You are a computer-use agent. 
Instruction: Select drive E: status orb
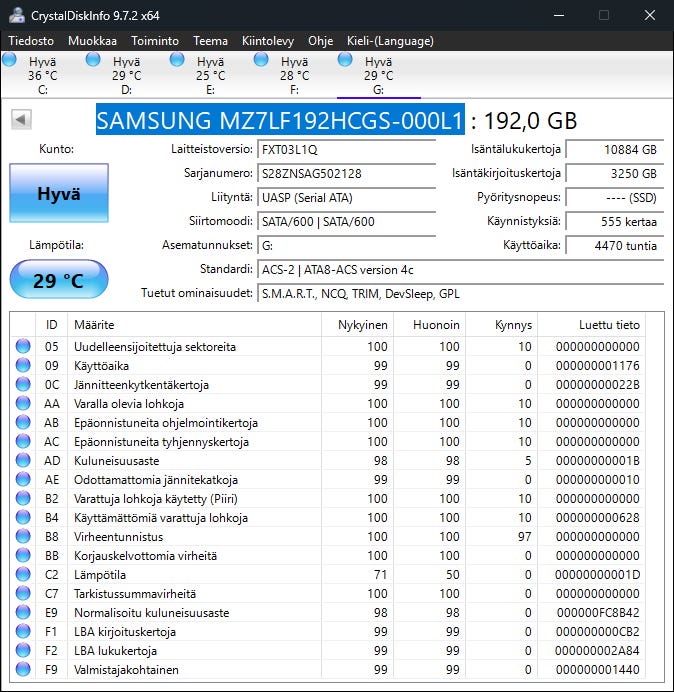178,60
